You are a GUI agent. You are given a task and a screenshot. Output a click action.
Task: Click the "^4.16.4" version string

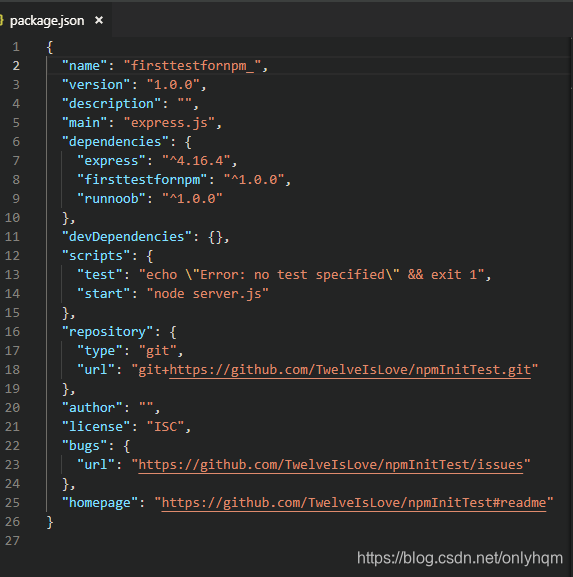(197, 161)
